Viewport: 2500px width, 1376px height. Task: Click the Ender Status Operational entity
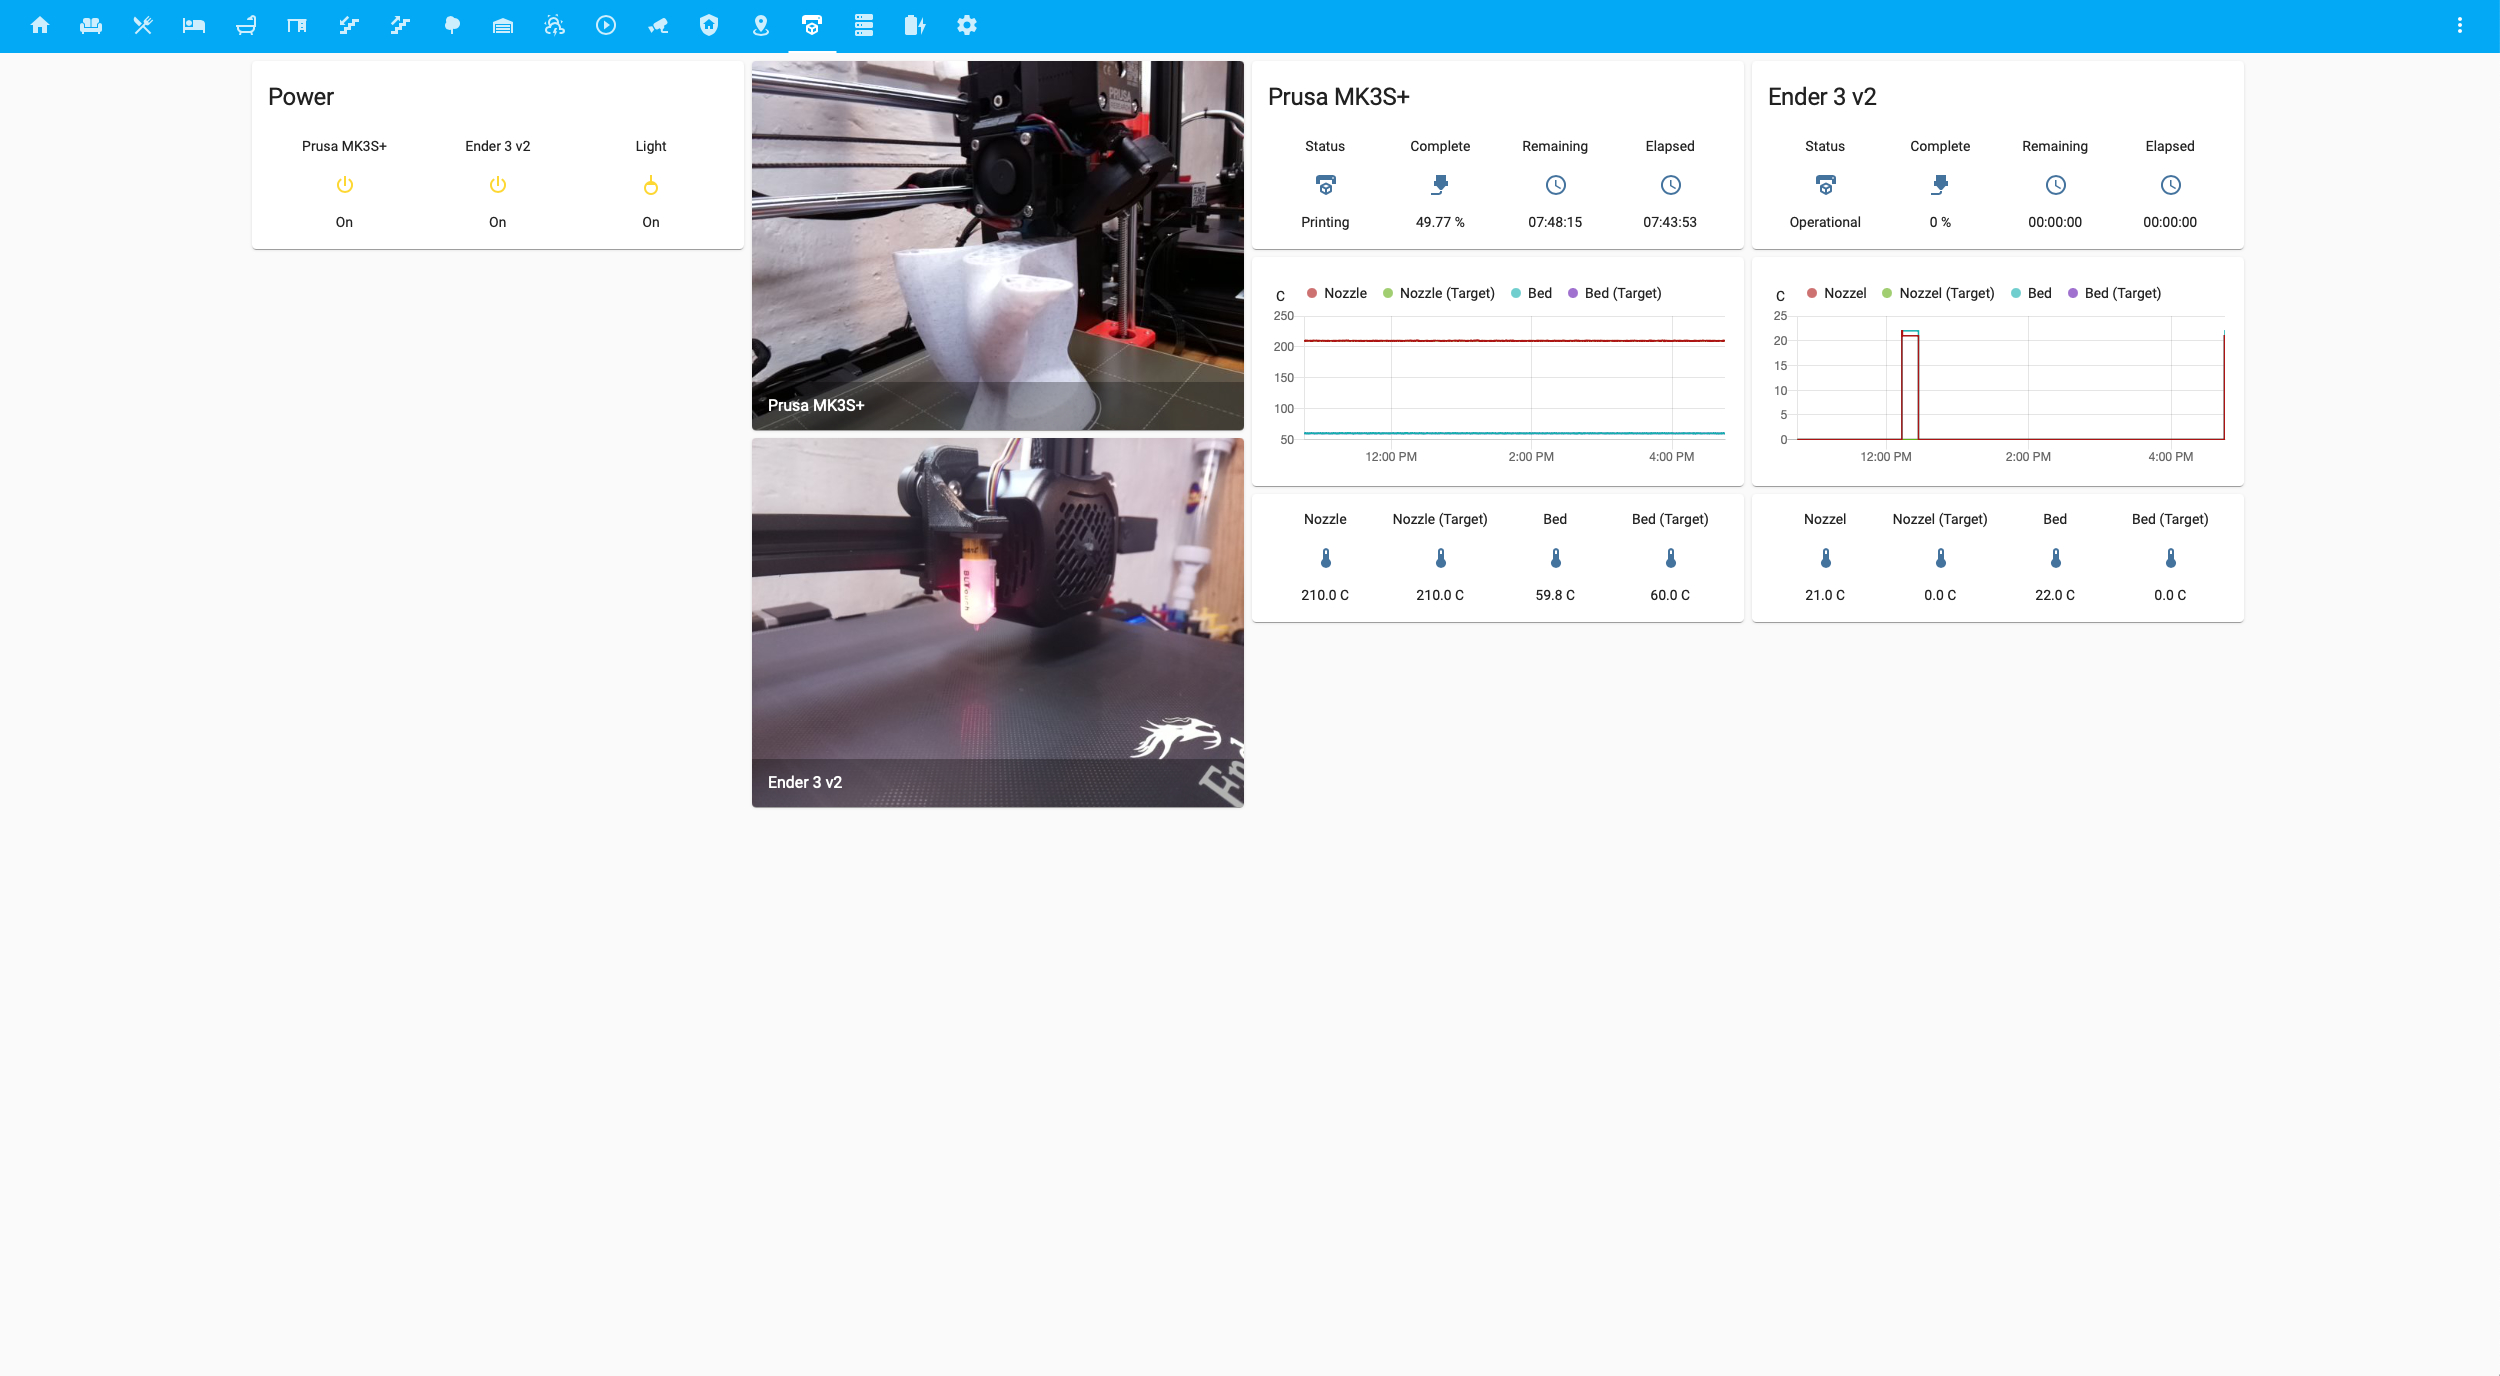[x=1824, y=222]
